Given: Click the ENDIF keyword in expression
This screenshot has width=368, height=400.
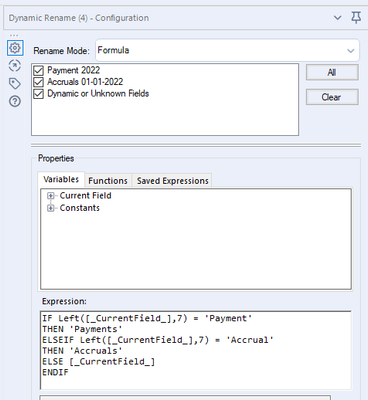Looking at the screenshot, I should (x=55, y=372).
